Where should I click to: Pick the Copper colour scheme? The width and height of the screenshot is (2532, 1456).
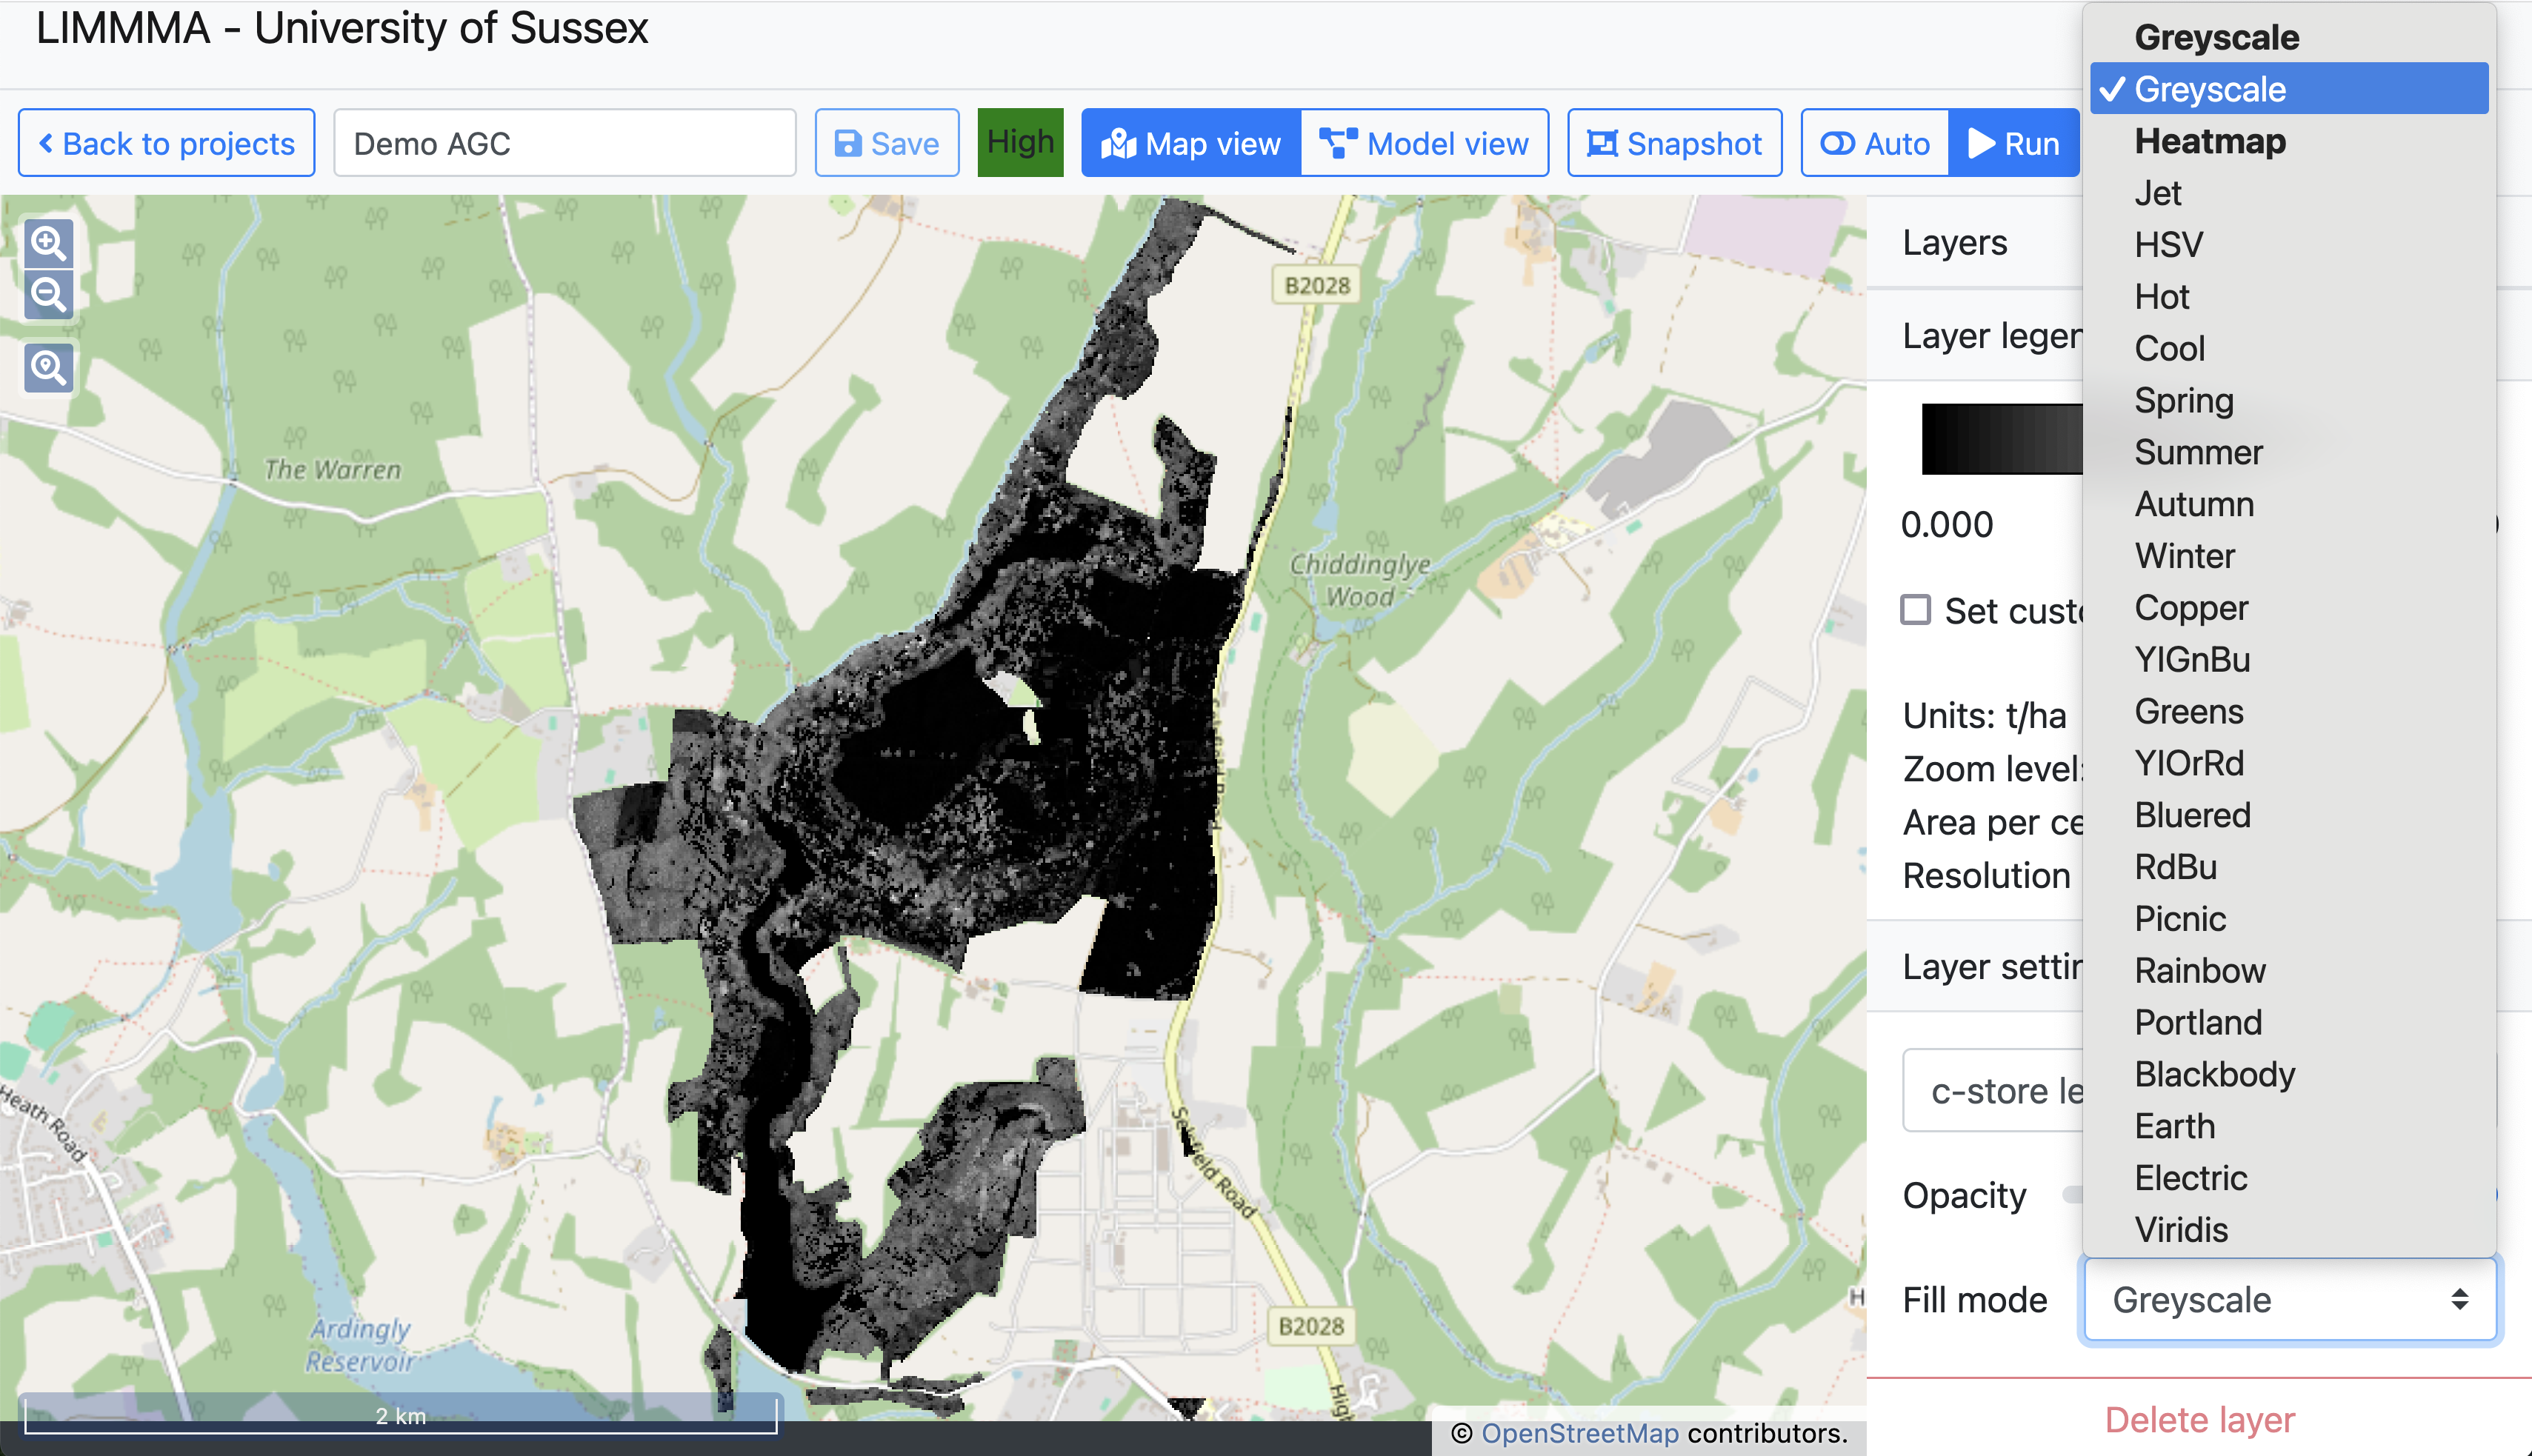point(2190,608)
